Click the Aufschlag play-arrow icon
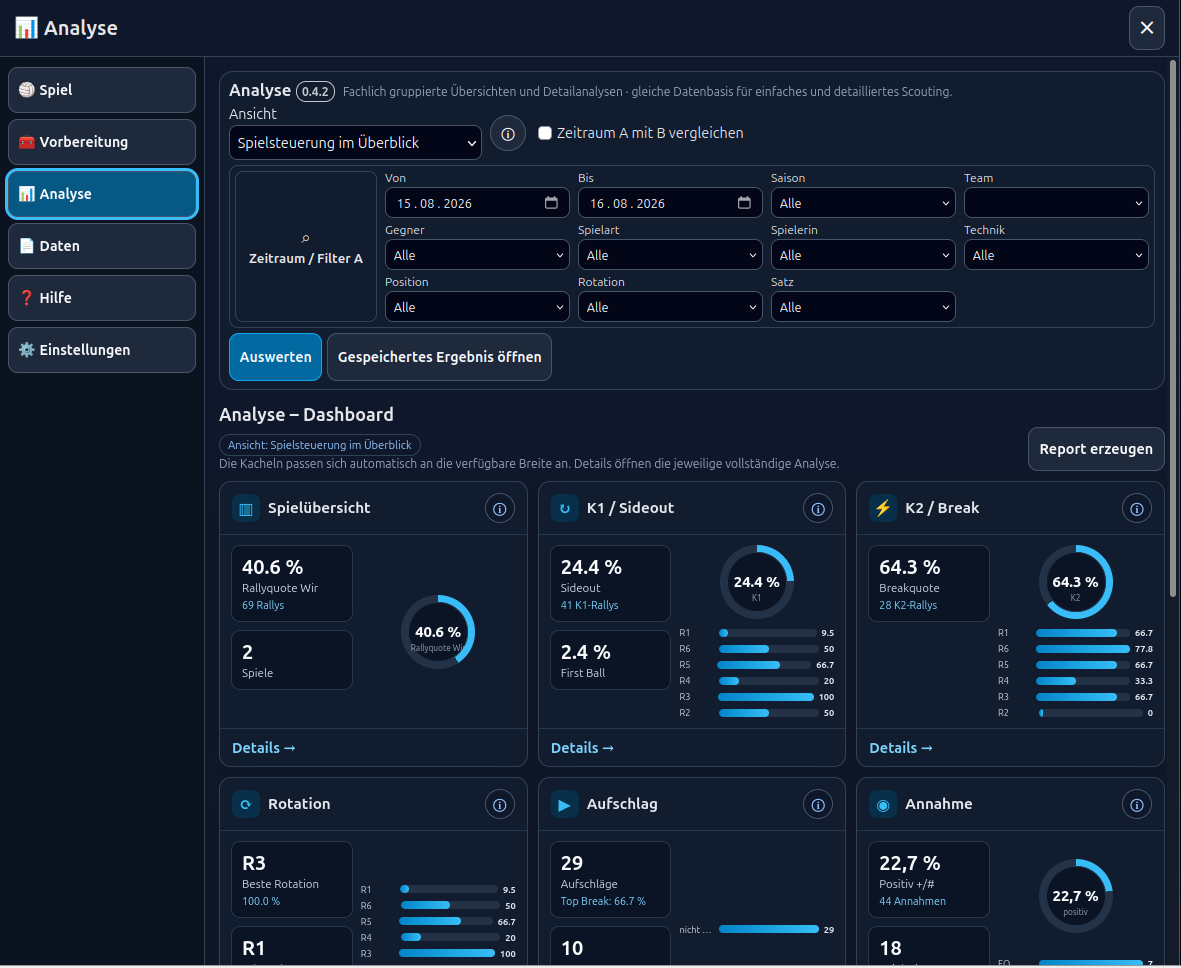The image size is (1181, 968). tap(564, 805)
